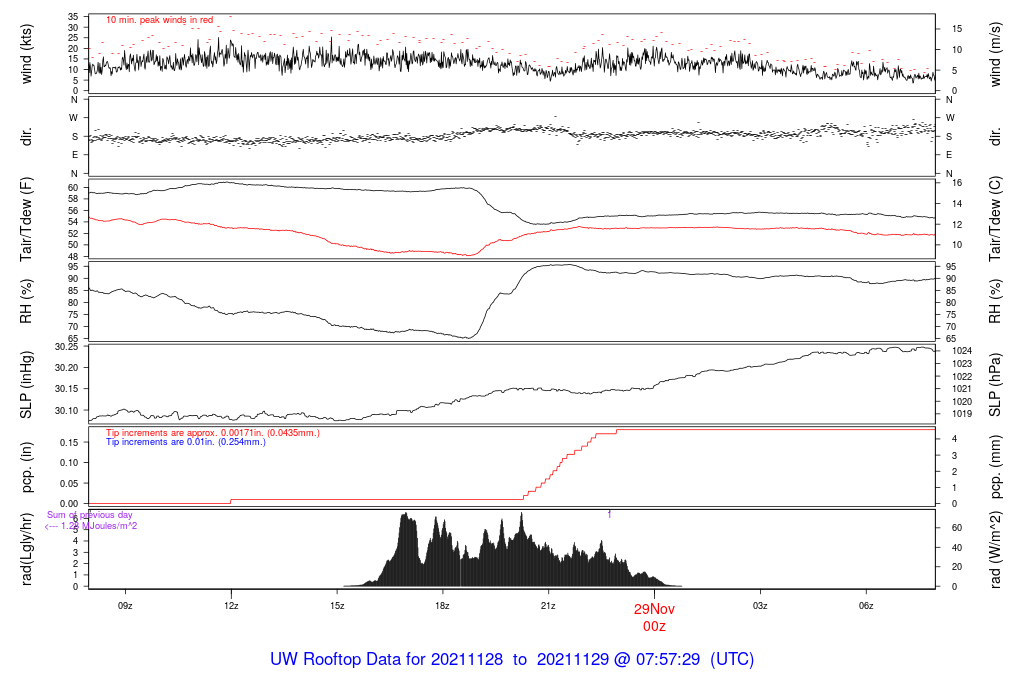Click the "1021" tick on the hPa axis
Screen dimensions: 1024x700
(x=962, y=389)
